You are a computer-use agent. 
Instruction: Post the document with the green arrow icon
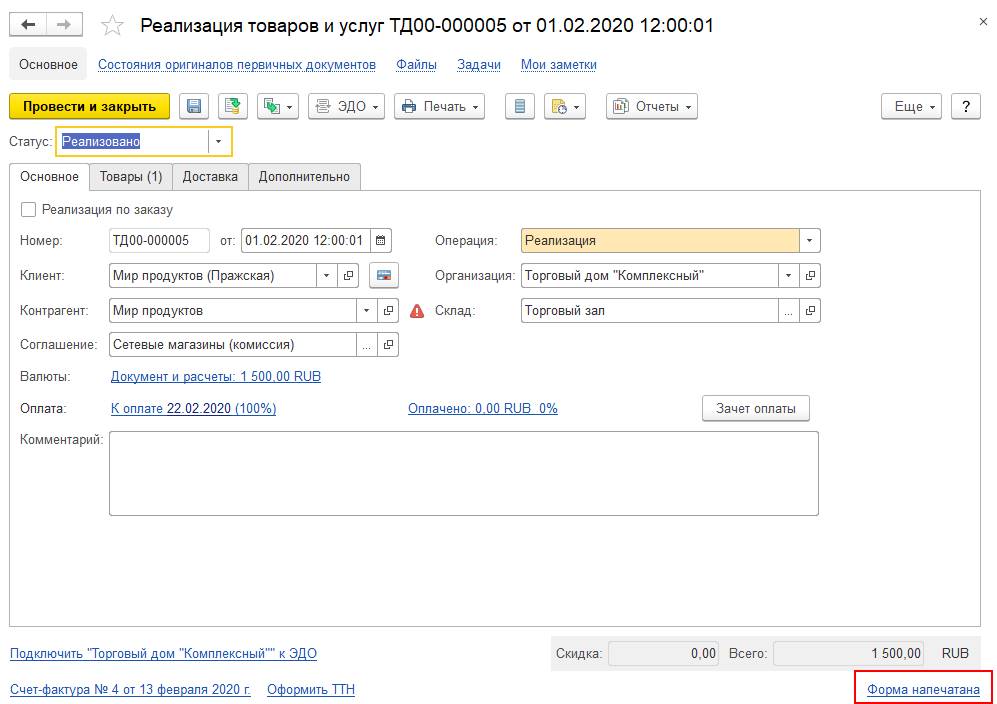pos(233,106)
